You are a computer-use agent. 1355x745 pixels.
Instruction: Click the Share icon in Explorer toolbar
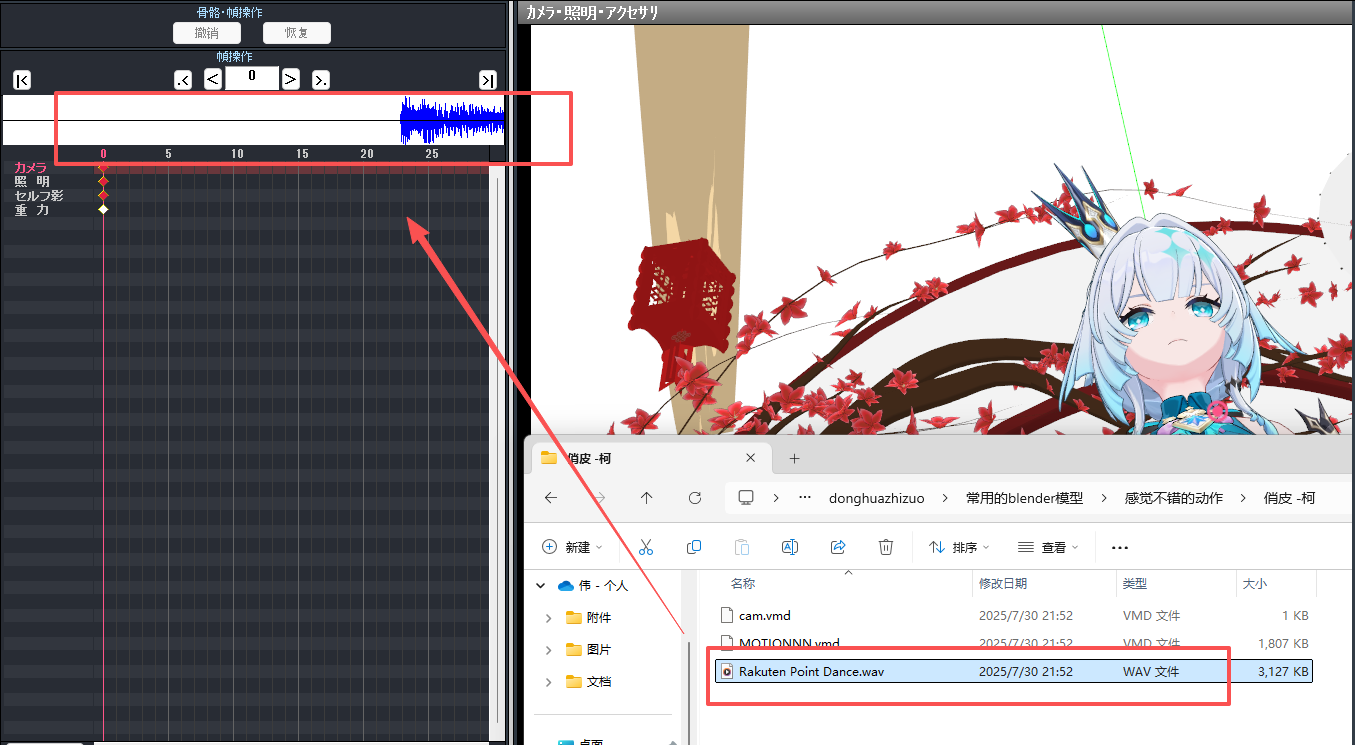point(838,547)
